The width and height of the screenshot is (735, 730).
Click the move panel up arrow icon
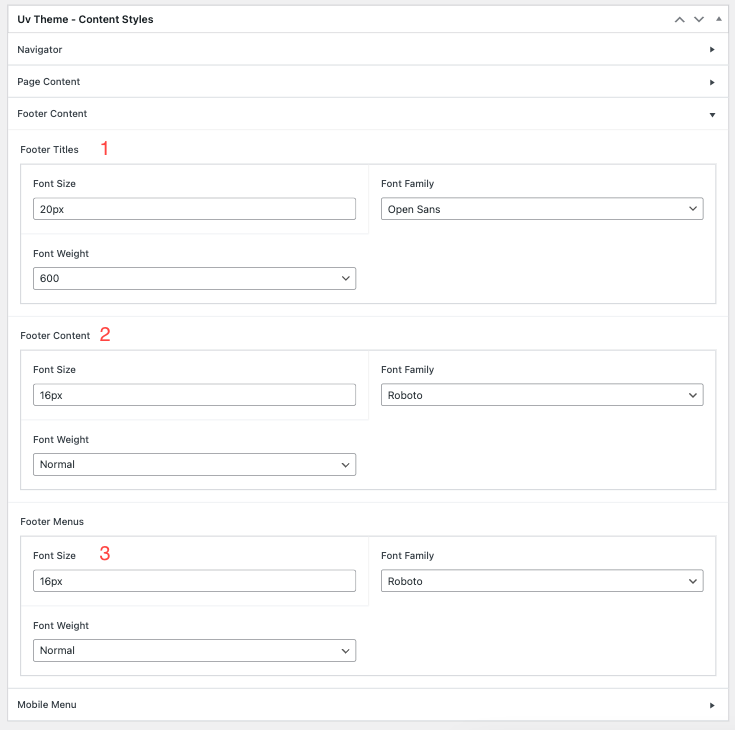(680, 19)
